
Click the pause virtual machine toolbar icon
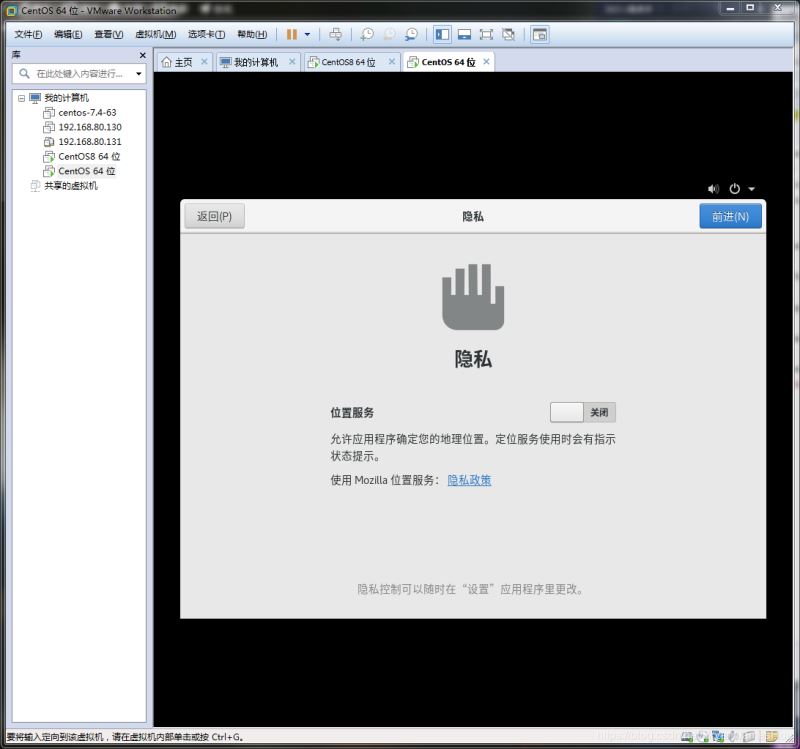tap(292, 34)
